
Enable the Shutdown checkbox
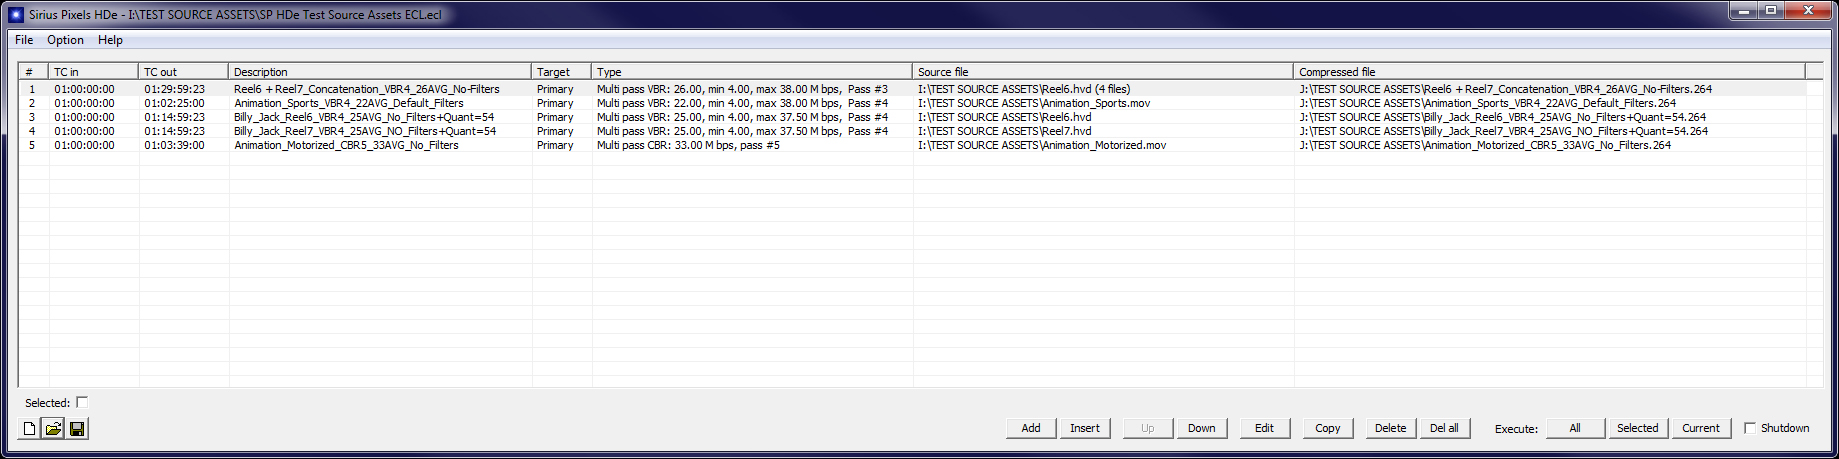coord(1750,428)
